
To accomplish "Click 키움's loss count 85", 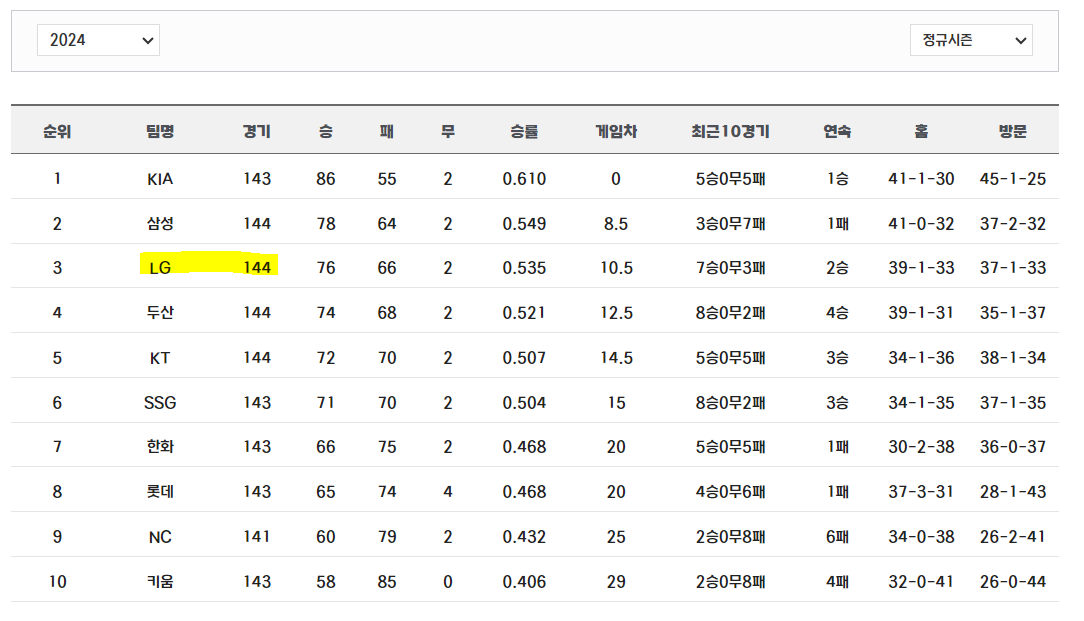I will coord(386,582).
